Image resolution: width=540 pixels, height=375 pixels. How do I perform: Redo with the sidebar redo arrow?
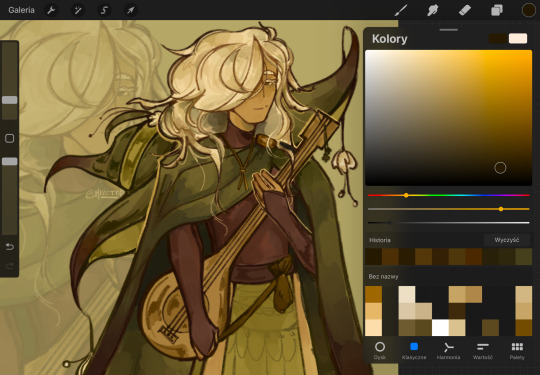click(x=10, y=265)
